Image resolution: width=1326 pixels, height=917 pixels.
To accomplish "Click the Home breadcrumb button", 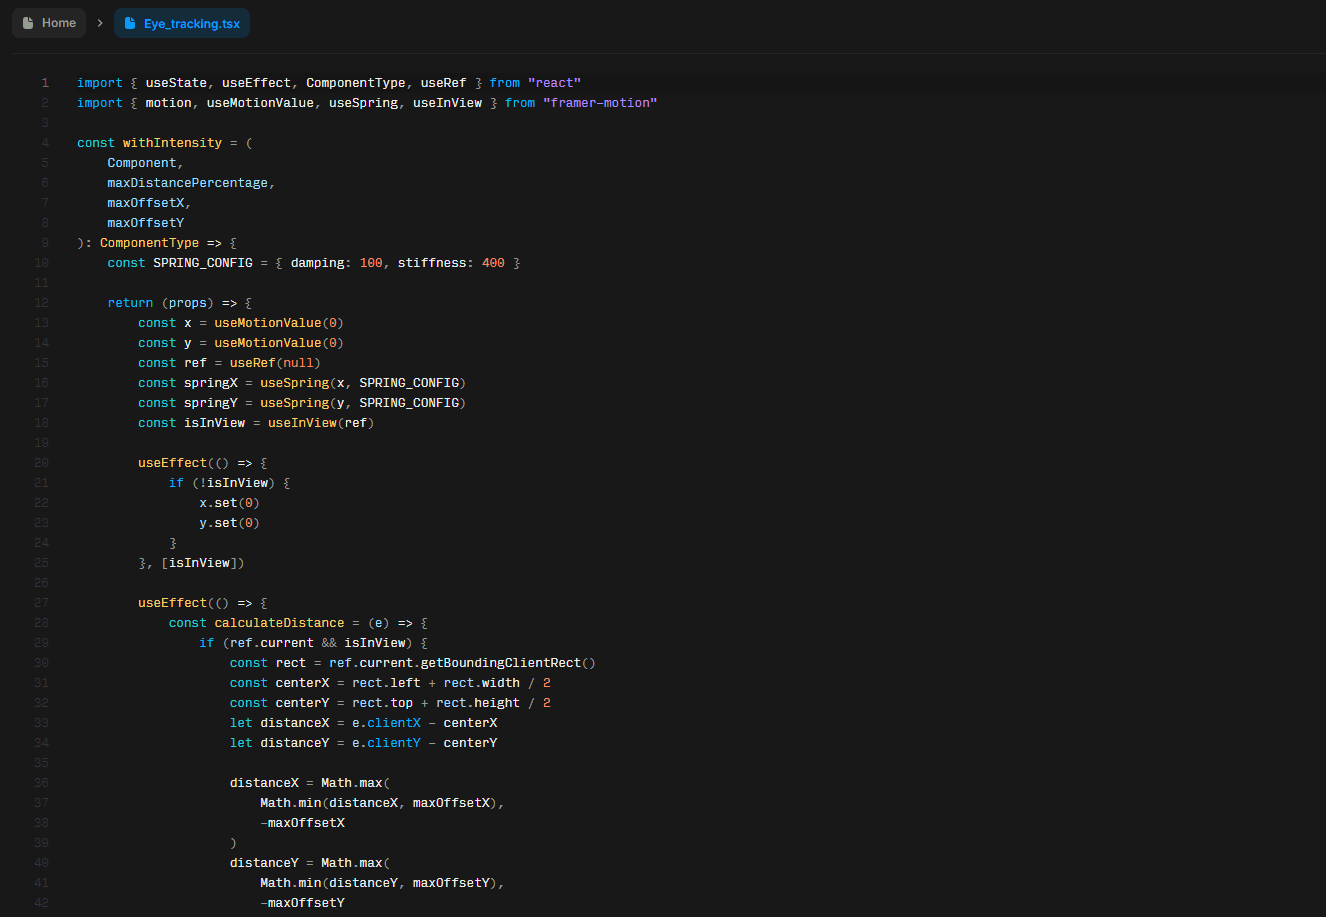I will point(49,23).
